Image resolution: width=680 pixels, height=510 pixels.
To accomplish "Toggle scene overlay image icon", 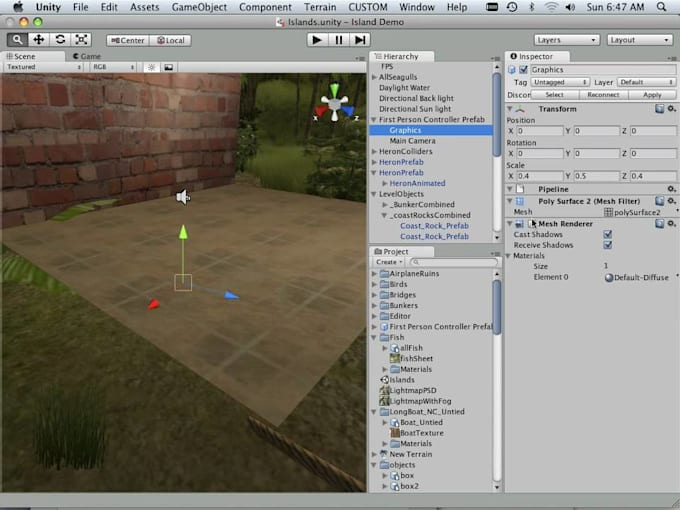I will pos(168,67).
